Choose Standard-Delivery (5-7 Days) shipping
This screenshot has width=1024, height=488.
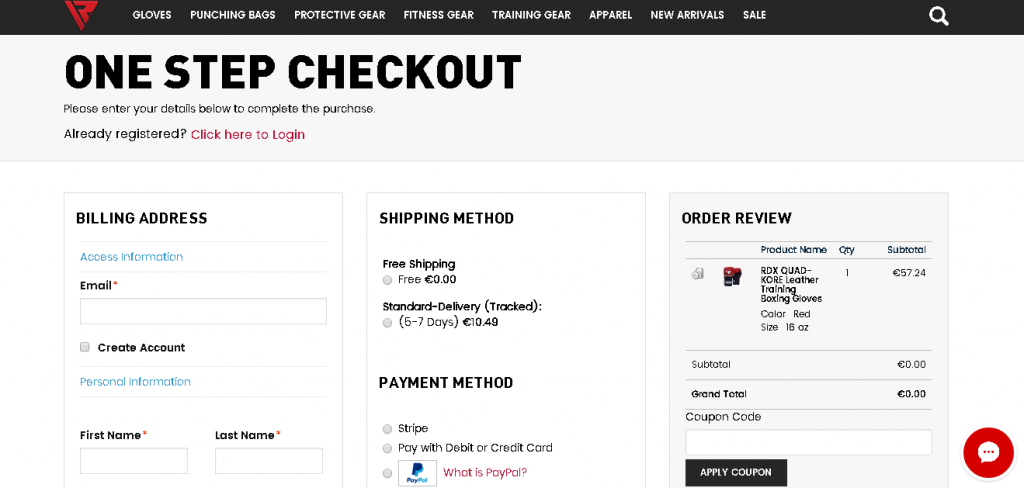(387, 323)
